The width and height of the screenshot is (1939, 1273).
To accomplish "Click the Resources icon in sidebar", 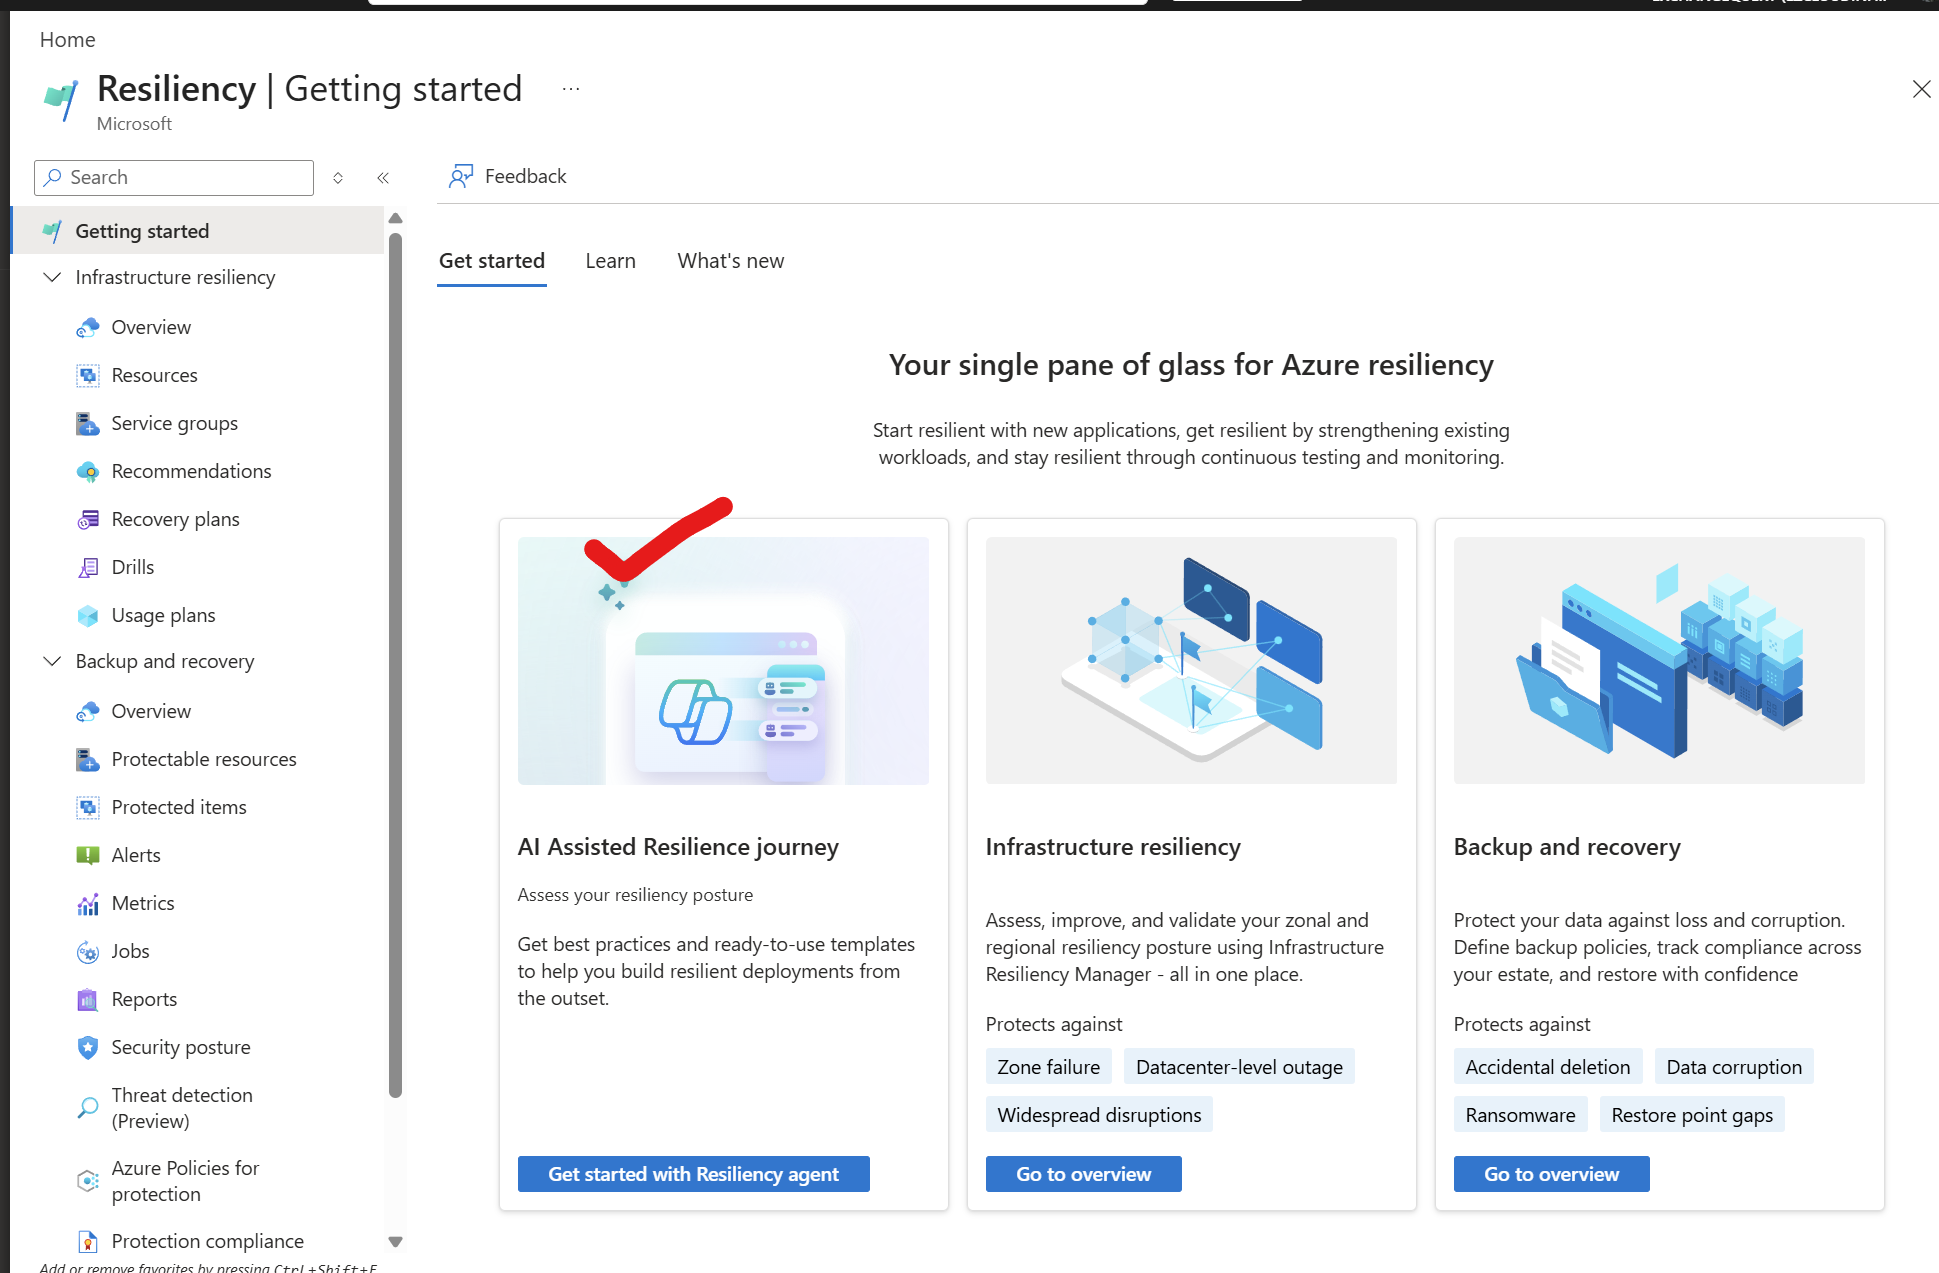I will pyautogui.click(x=88, y=375).
